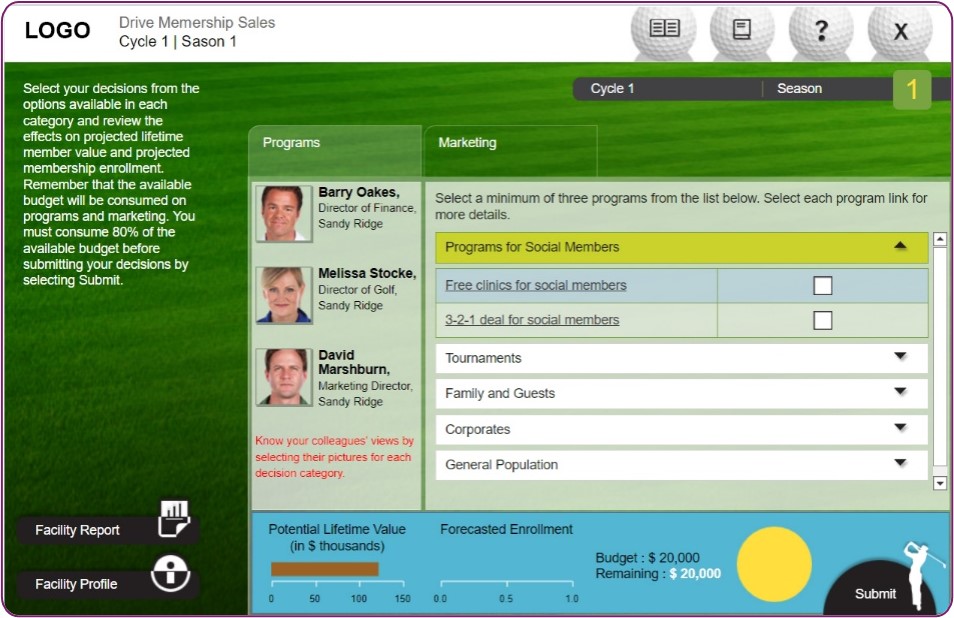Click the David Marshburn name text
Viewport: 954px width, 618px height.
tap(354, 363)
